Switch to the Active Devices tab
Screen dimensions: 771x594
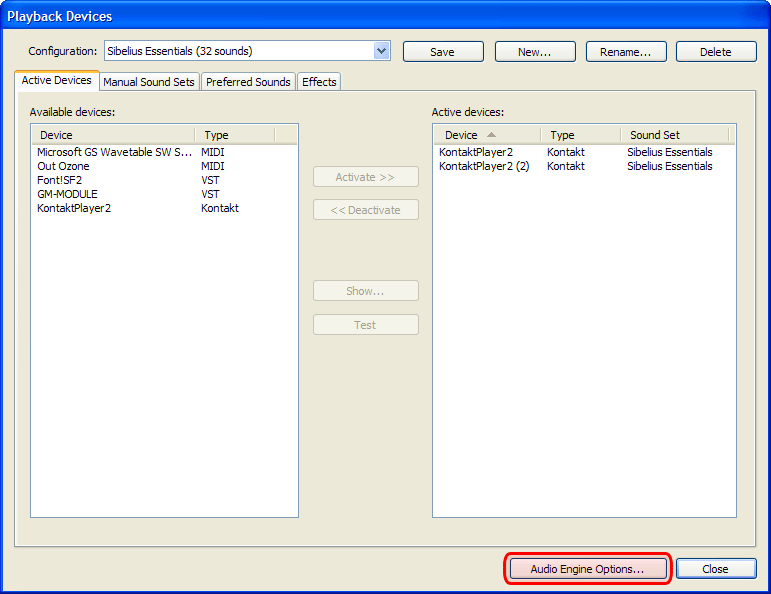[x=57, y=80]
